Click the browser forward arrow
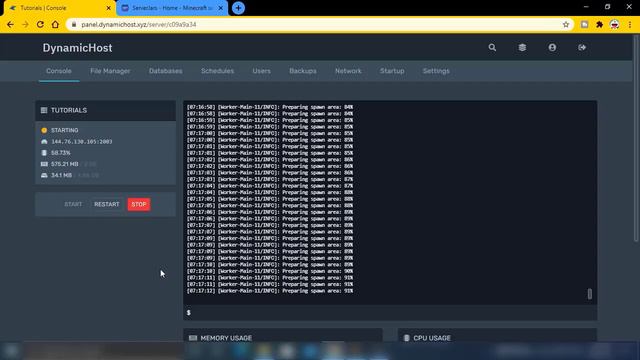640x360 pixels. click(25, 24)
